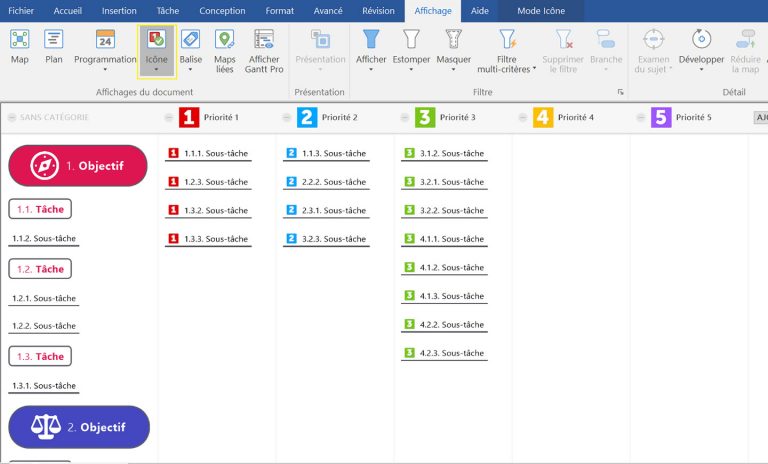Switch to the Révision tab
This screenshot has width=768, height=464.
[378, 10]
